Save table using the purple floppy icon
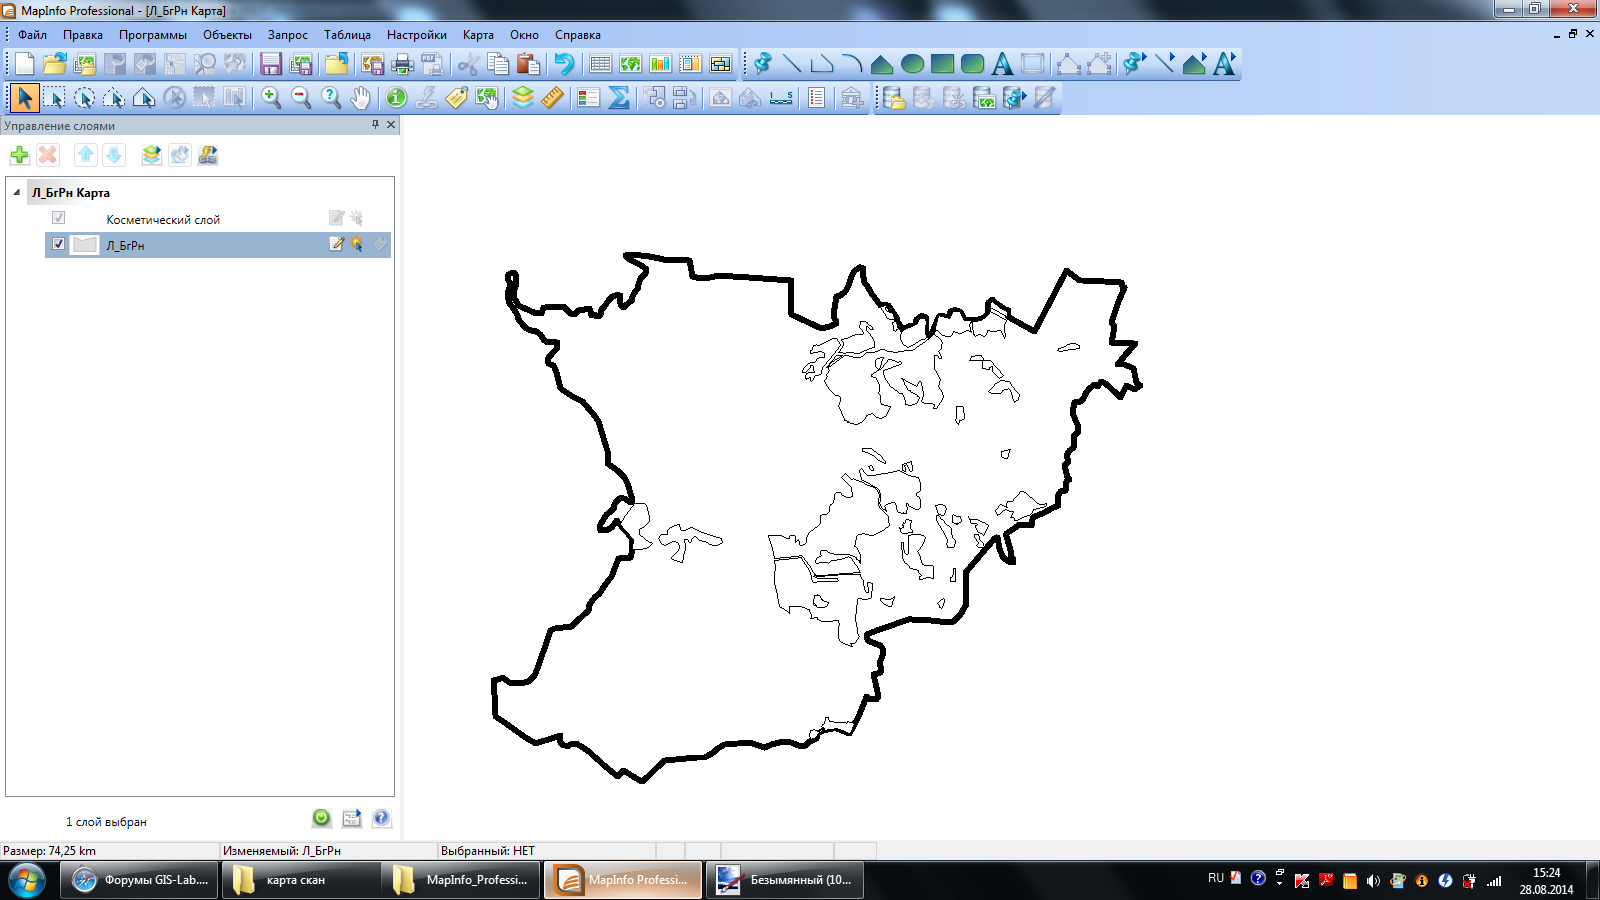The height and width of the screenshot is (900, 1600). coord(271,64)
